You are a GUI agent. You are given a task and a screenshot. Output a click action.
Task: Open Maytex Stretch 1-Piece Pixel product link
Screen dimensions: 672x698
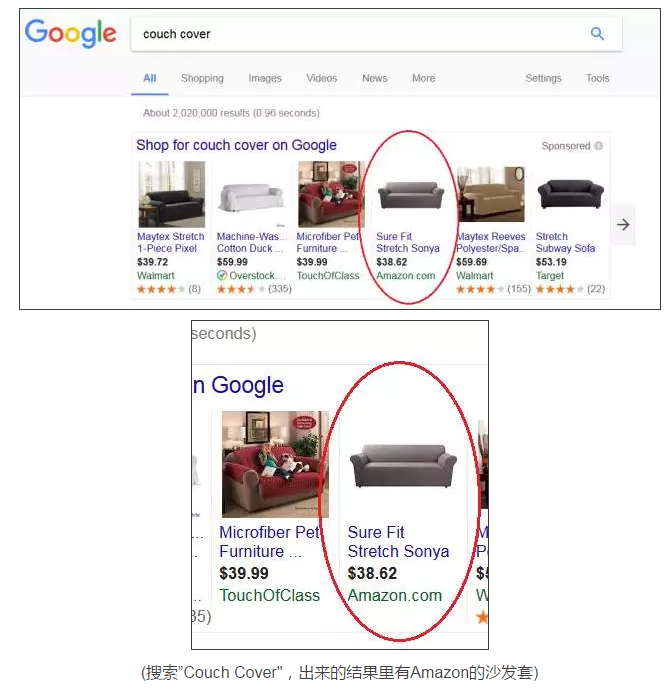point(170,242)
